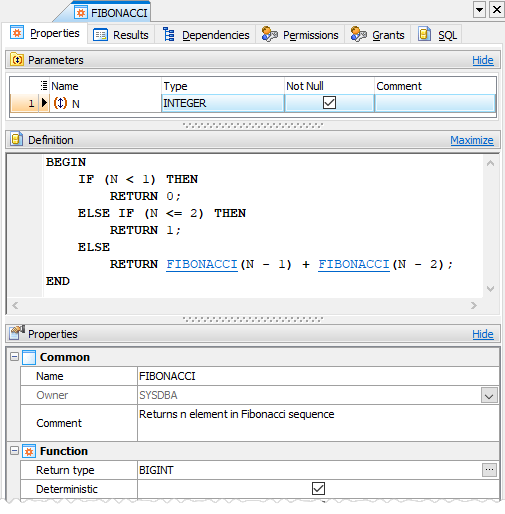Click splitter between Definition and Properties
This screenshot has width=505, height=514.
pos(252,319)
